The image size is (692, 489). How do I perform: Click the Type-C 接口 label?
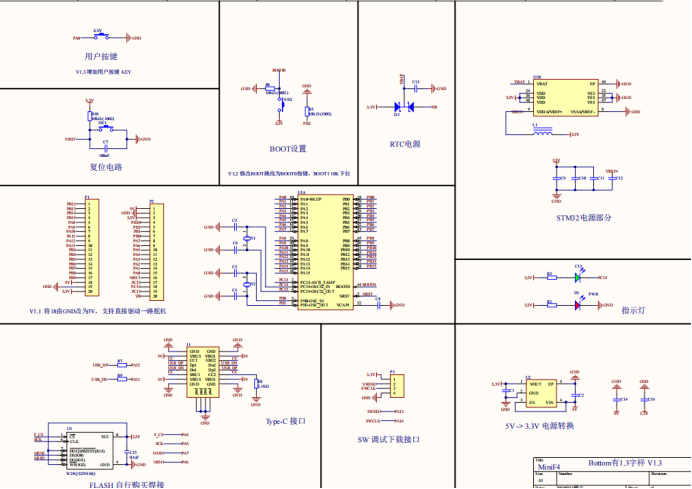pos(286,421)
